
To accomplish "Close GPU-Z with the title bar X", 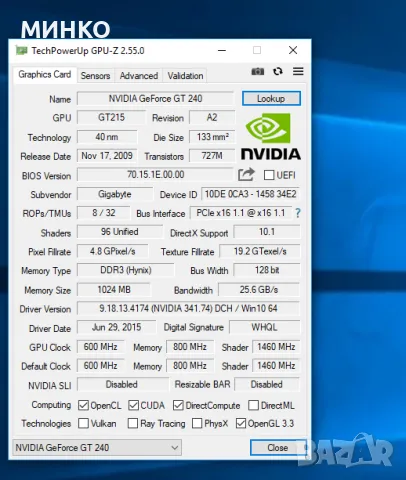I will tap(293, 50).
